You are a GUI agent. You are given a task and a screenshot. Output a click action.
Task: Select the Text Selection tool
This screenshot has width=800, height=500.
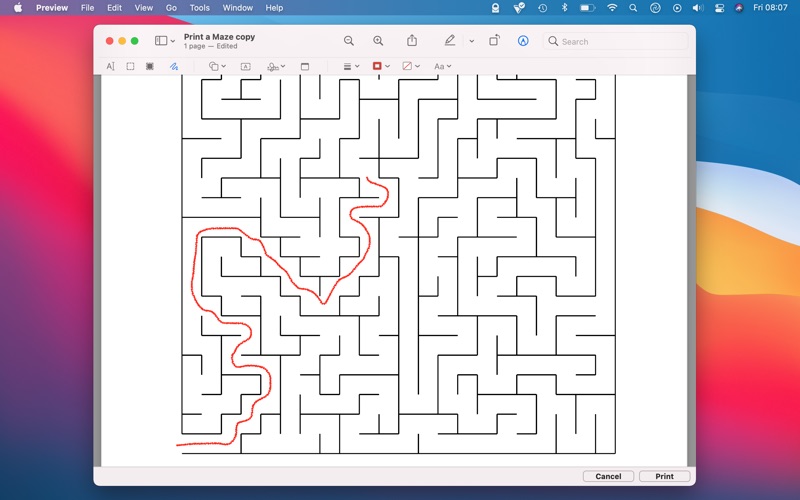point(110,66)
